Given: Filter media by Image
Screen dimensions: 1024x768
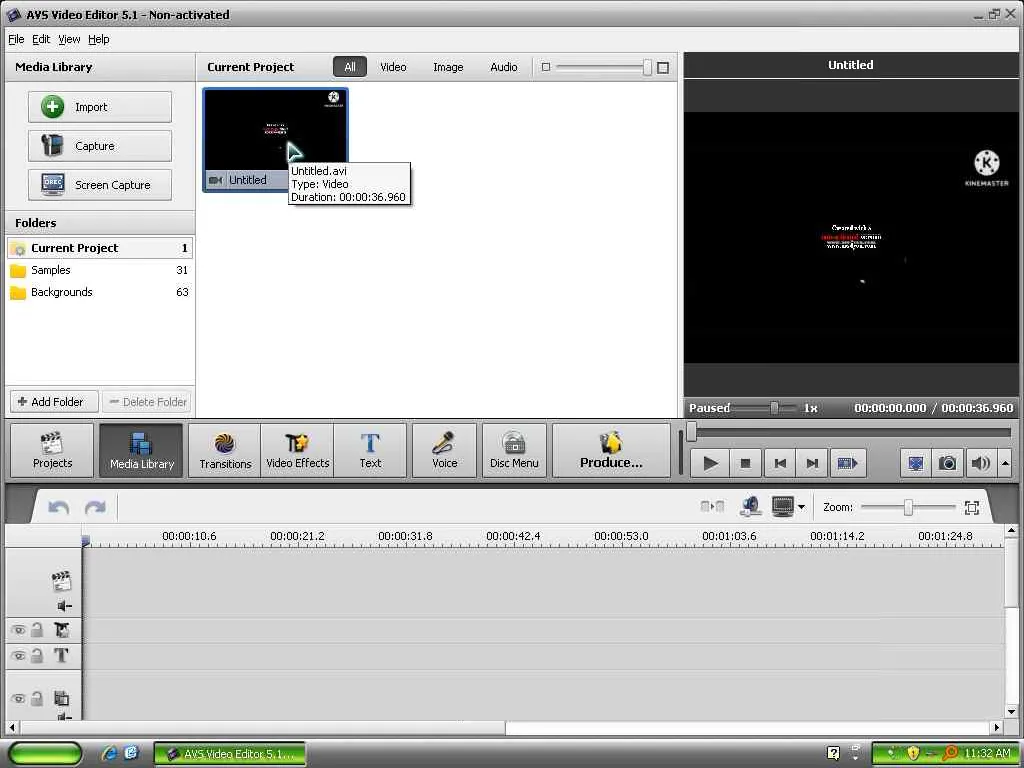Looking at the screenshot, I should pos(448,67).
